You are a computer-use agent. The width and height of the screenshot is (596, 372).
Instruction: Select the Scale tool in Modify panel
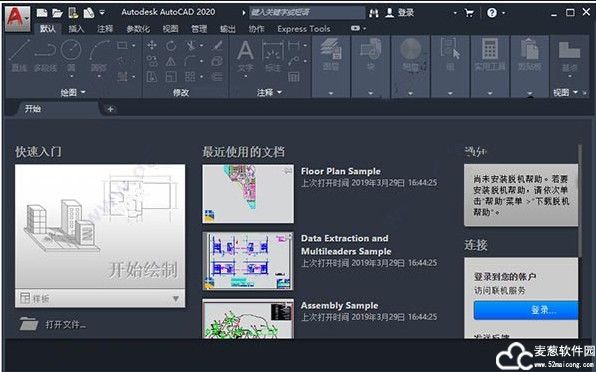171,77
